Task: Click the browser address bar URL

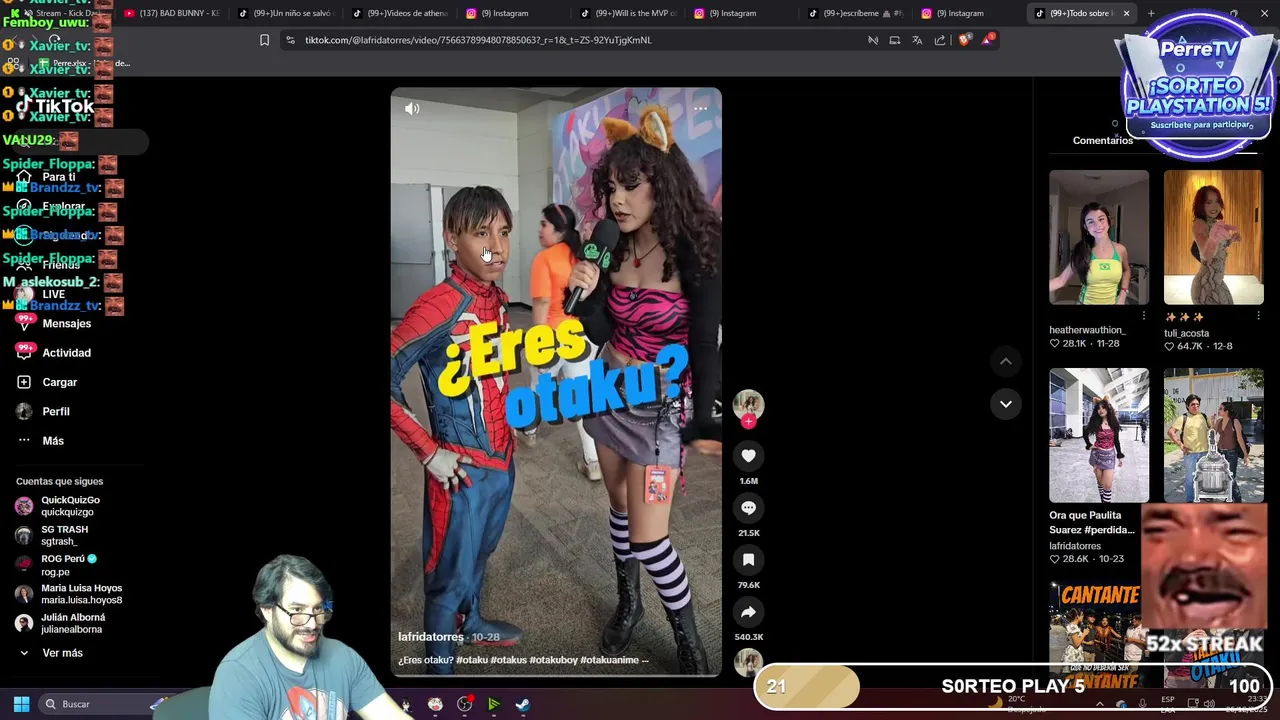Action: click(478, 40)
